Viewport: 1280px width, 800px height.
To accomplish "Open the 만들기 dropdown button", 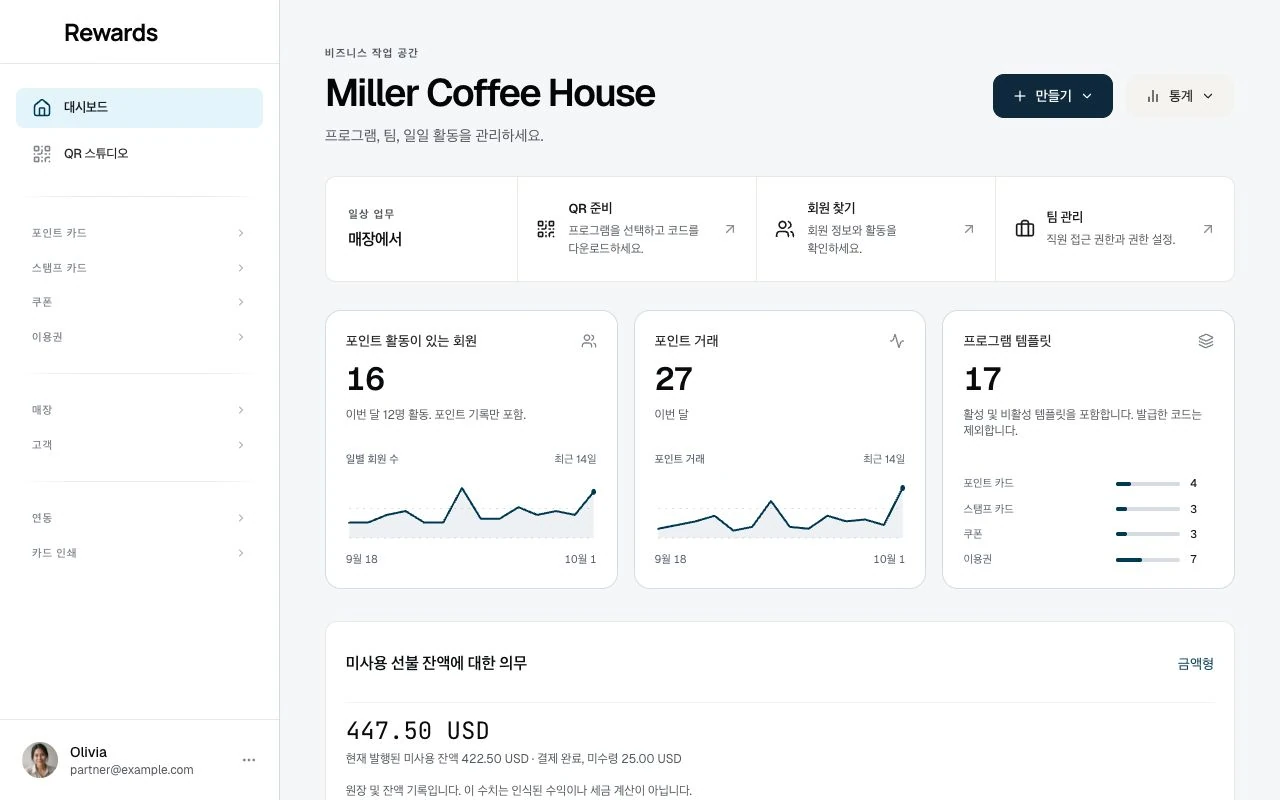I will (1053, 96).
